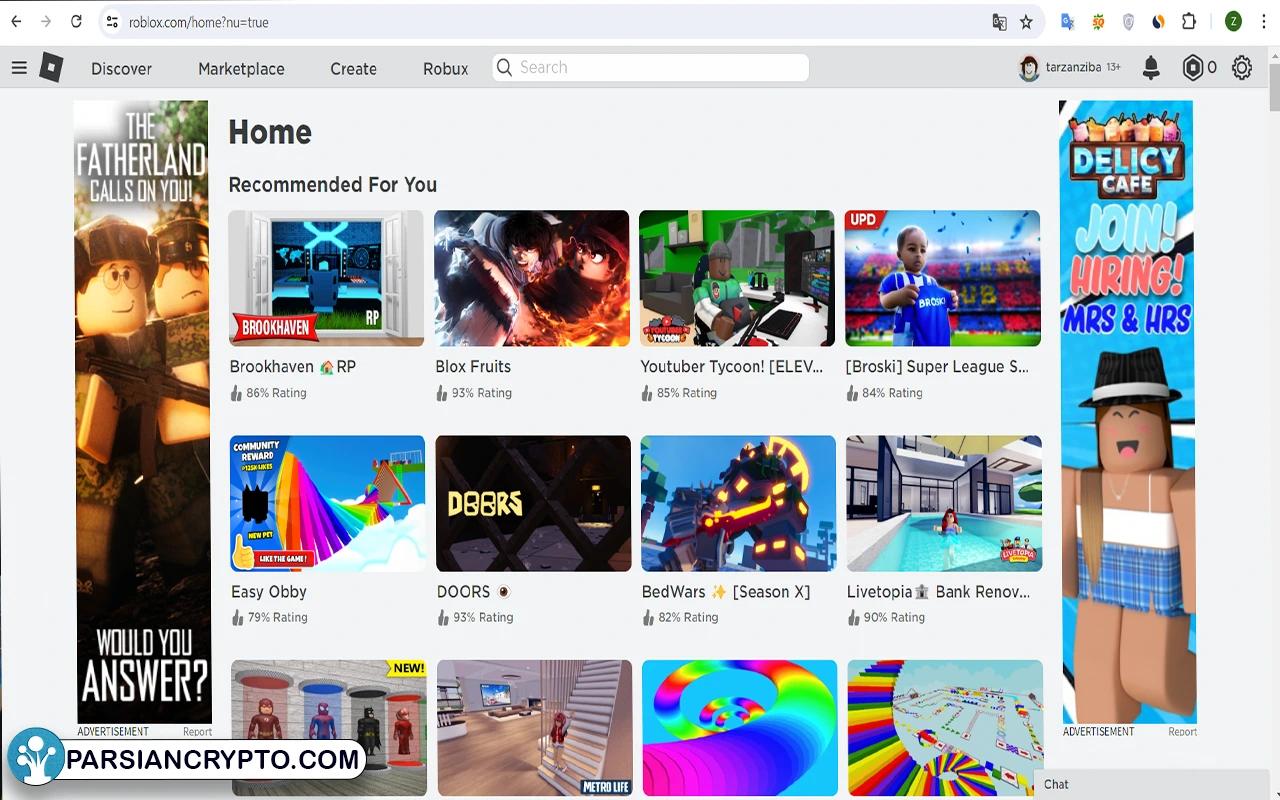Viewport: 1280px width, 800px height.
Task: Open Easy Obby game thumbnail
Action: coord(327,503)
